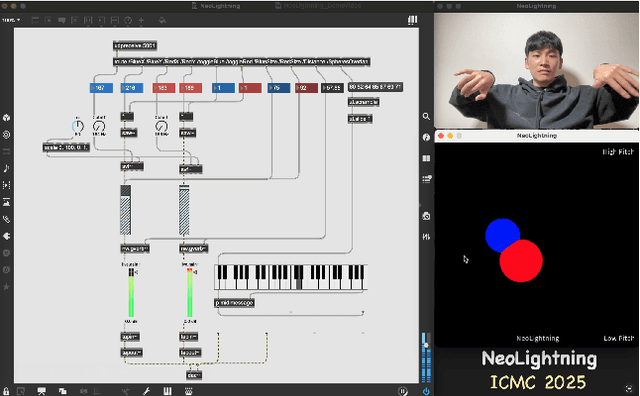The height and width of the screenshot is (396, 640).
Task: Click the left green gain meter
Action: pos(131,293)
